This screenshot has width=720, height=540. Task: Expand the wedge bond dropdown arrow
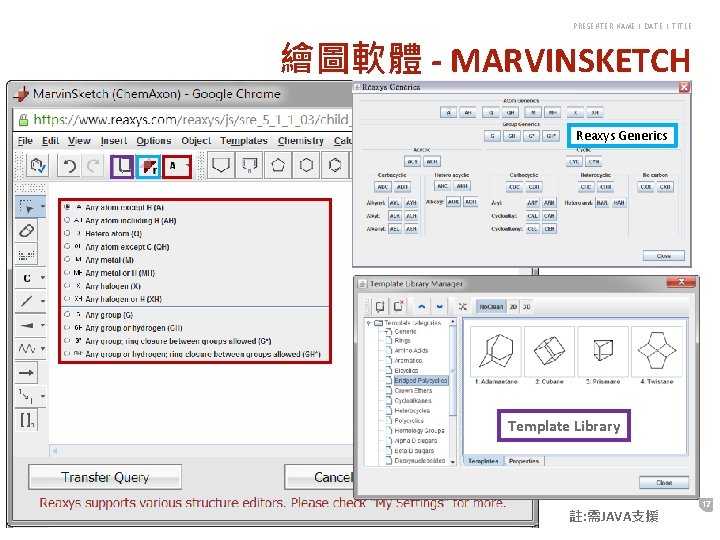(43, 325)
